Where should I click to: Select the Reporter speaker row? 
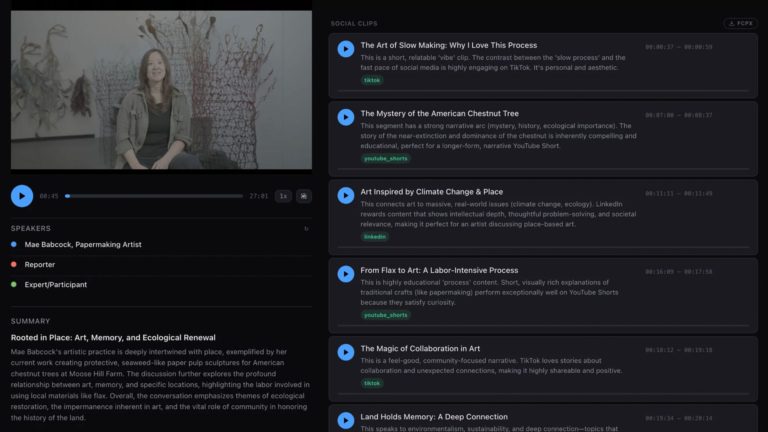161,264
